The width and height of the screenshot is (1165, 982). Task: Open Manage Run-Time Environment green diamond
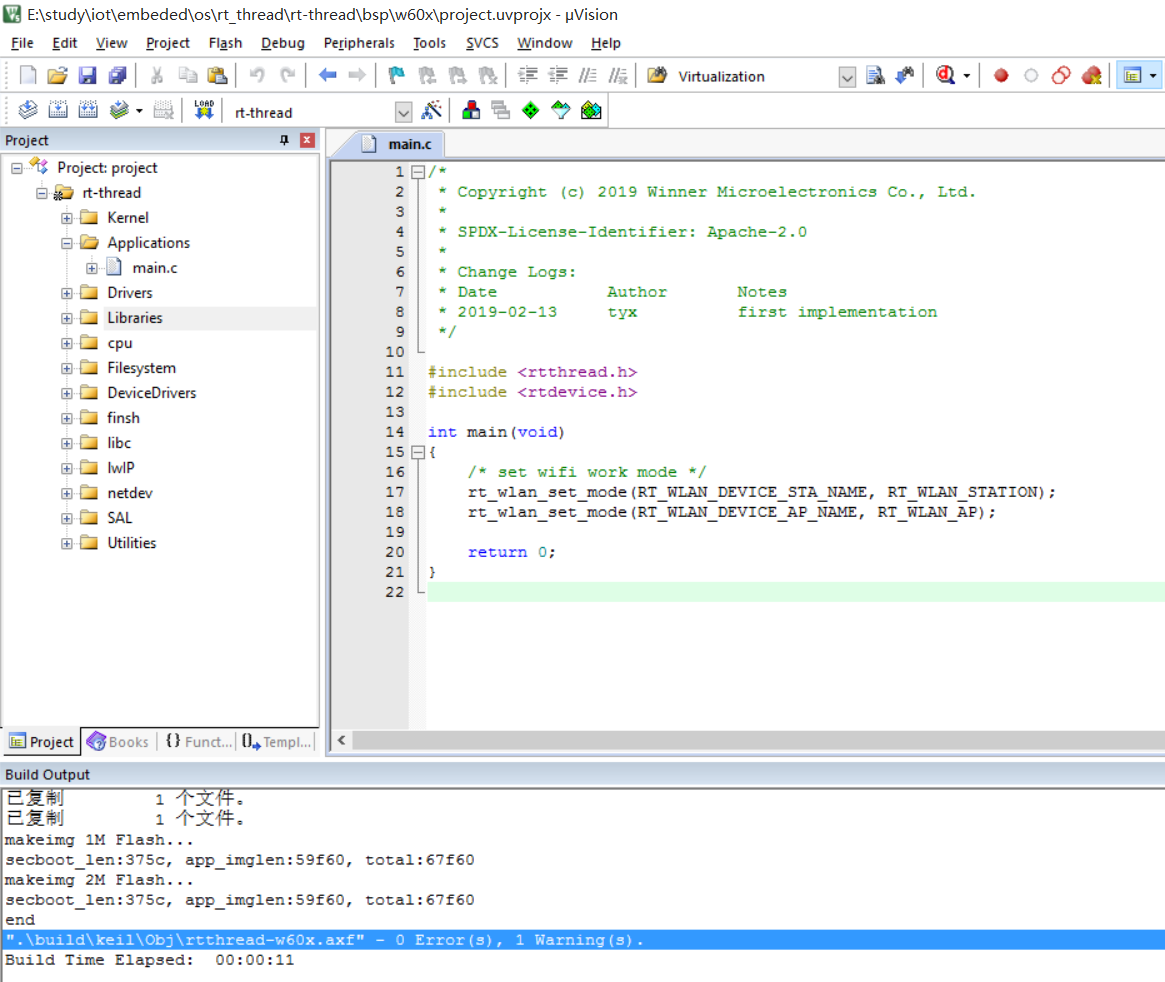530,111
